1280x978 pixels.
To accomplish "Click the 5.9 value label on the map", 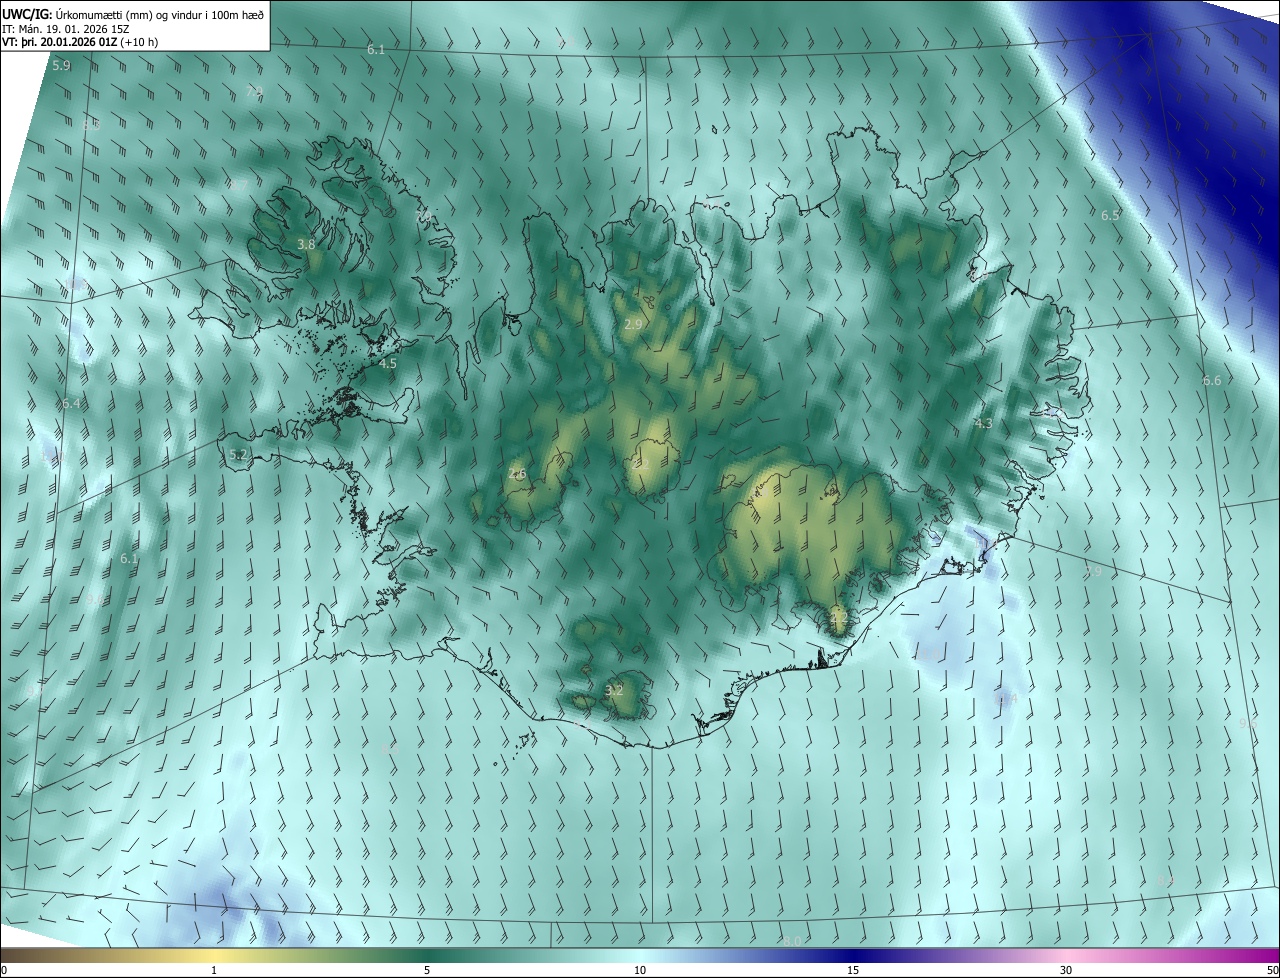I will point(61,65).
